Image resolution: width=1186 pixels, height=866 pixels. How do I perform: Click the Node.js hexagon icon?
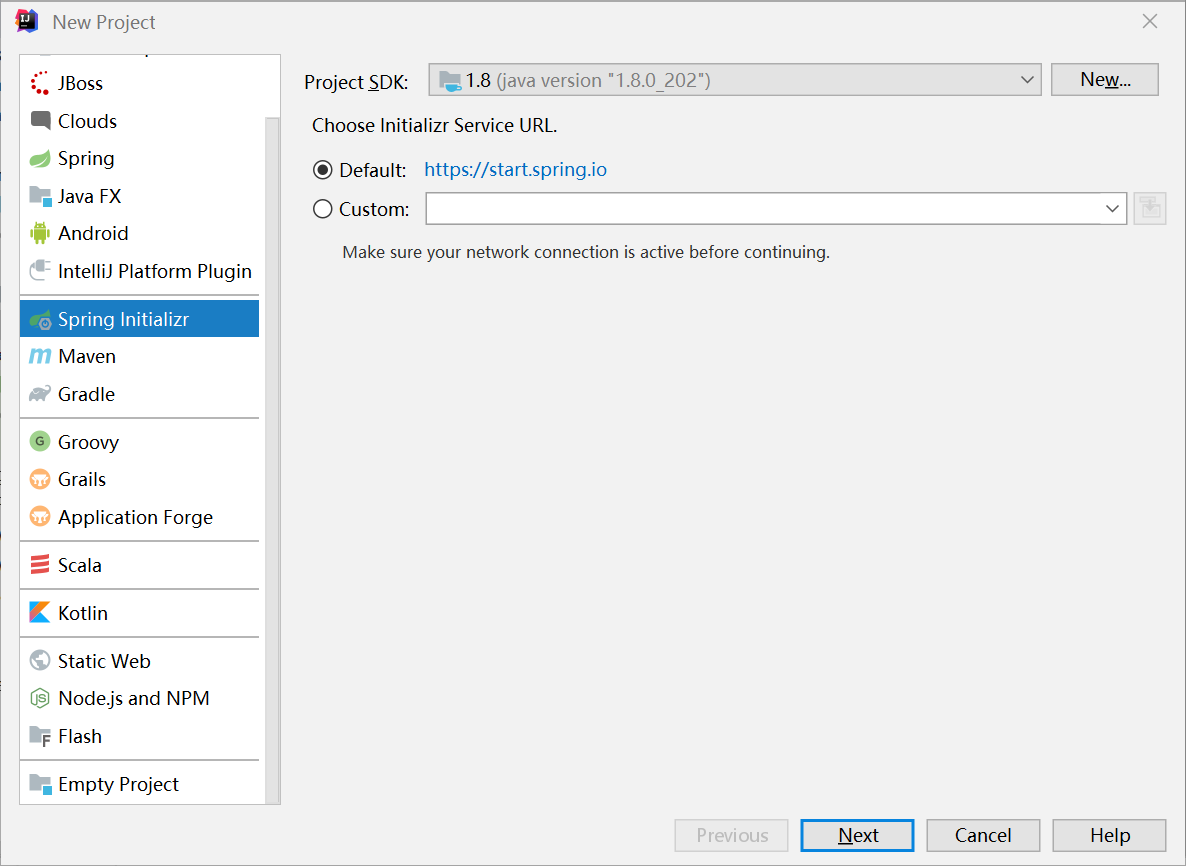pyautogui.click(x=40, y=698)
